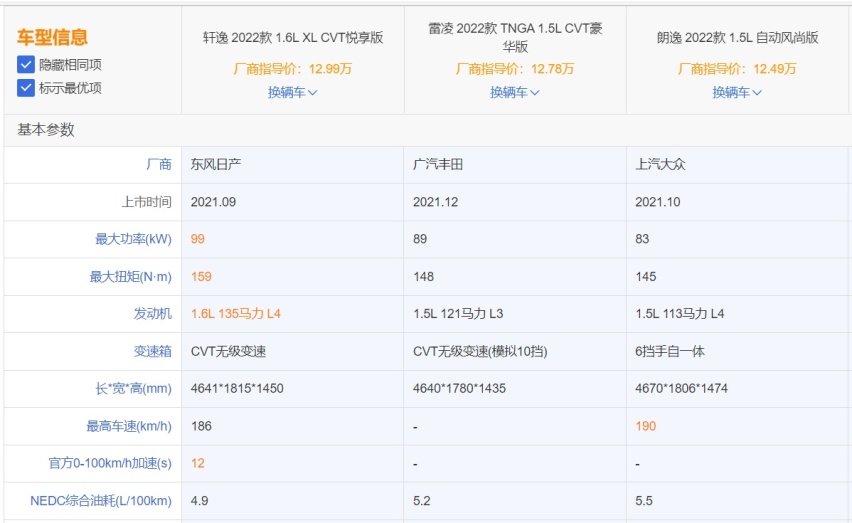Image resolution: width=852 pixels, height=523 pixels.
Task: Click the 变速箱 parameter label
Action: 153,351
